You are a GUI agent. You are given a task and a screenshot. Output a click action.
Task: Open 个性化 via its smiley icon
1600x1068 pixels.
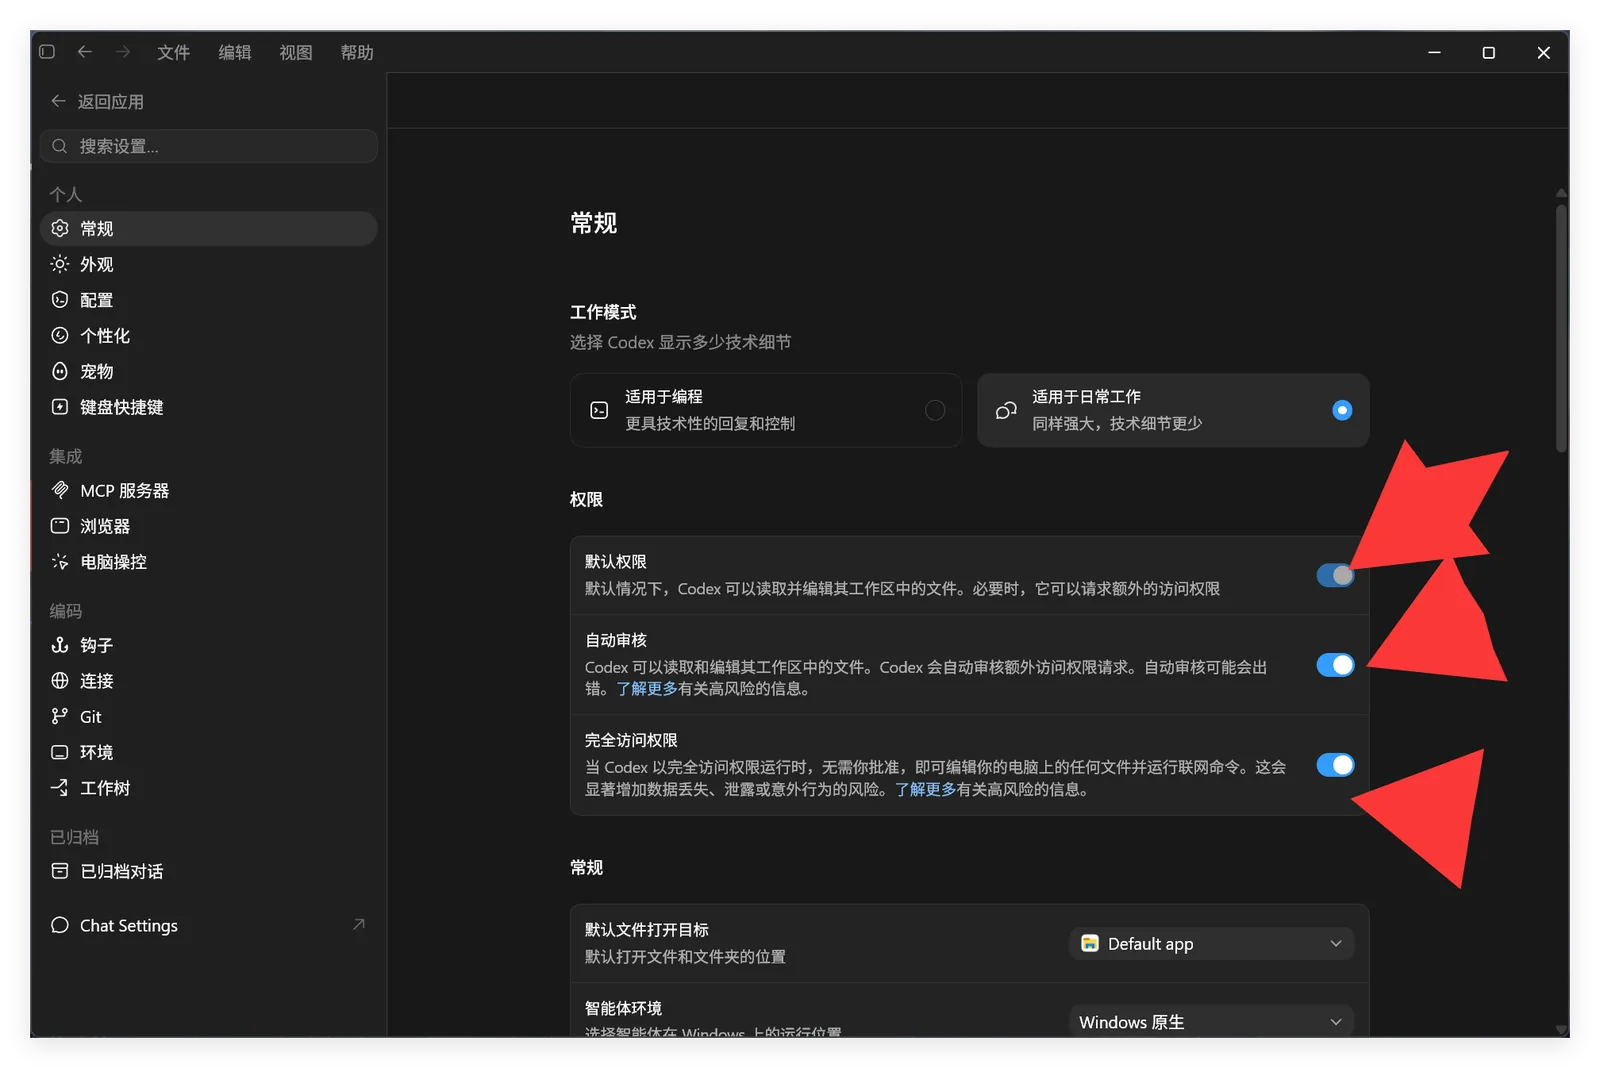click(x=60, y=336)
